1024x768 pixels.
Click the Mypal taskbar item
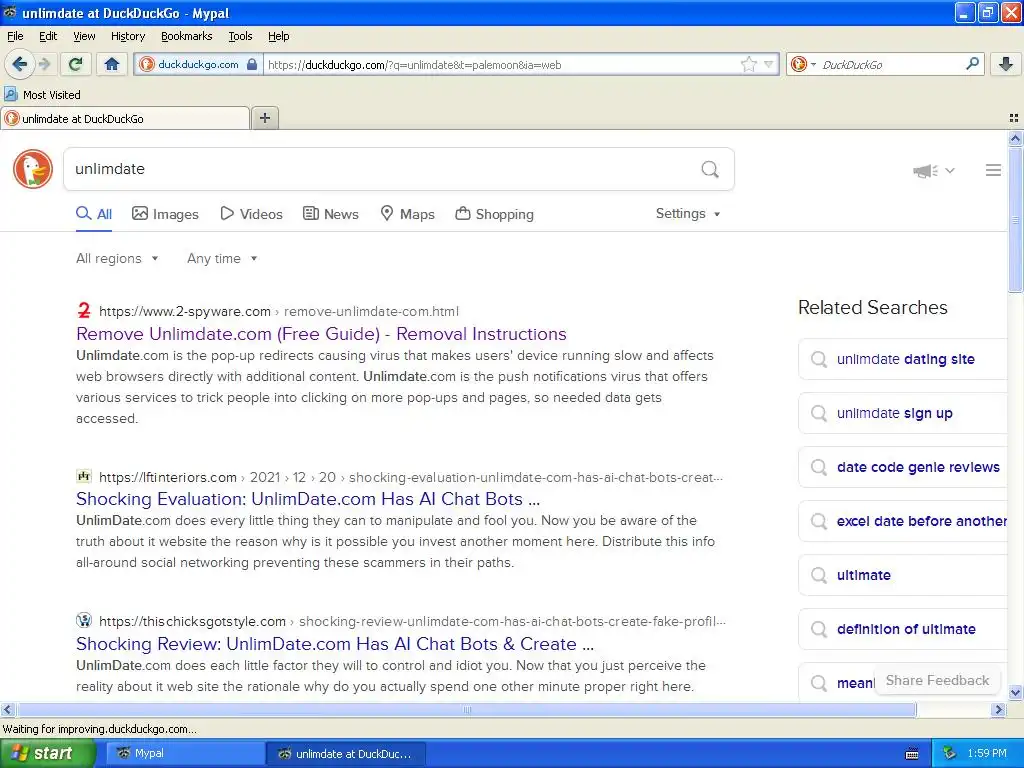(x=185, y=754)
